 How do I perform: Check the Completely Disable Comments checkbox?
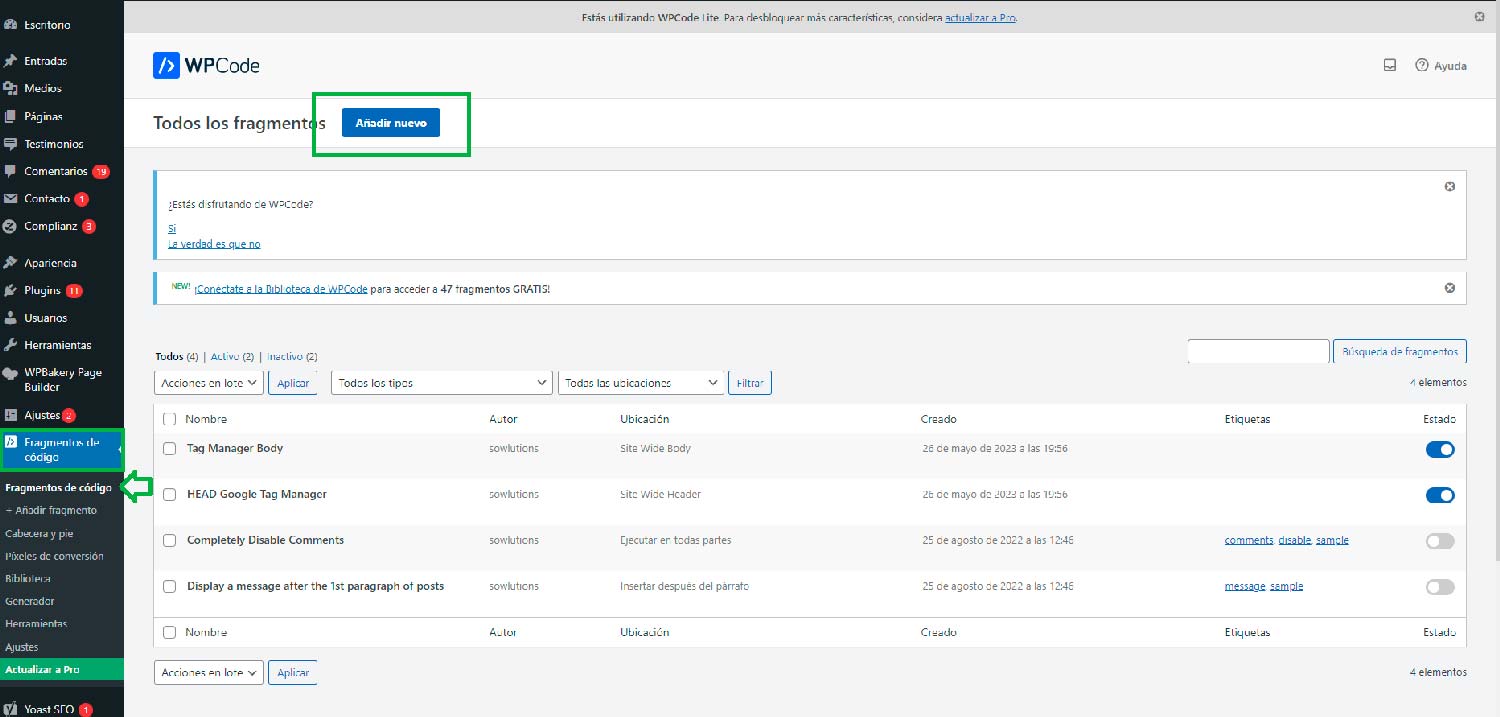[x=170, y=541]
